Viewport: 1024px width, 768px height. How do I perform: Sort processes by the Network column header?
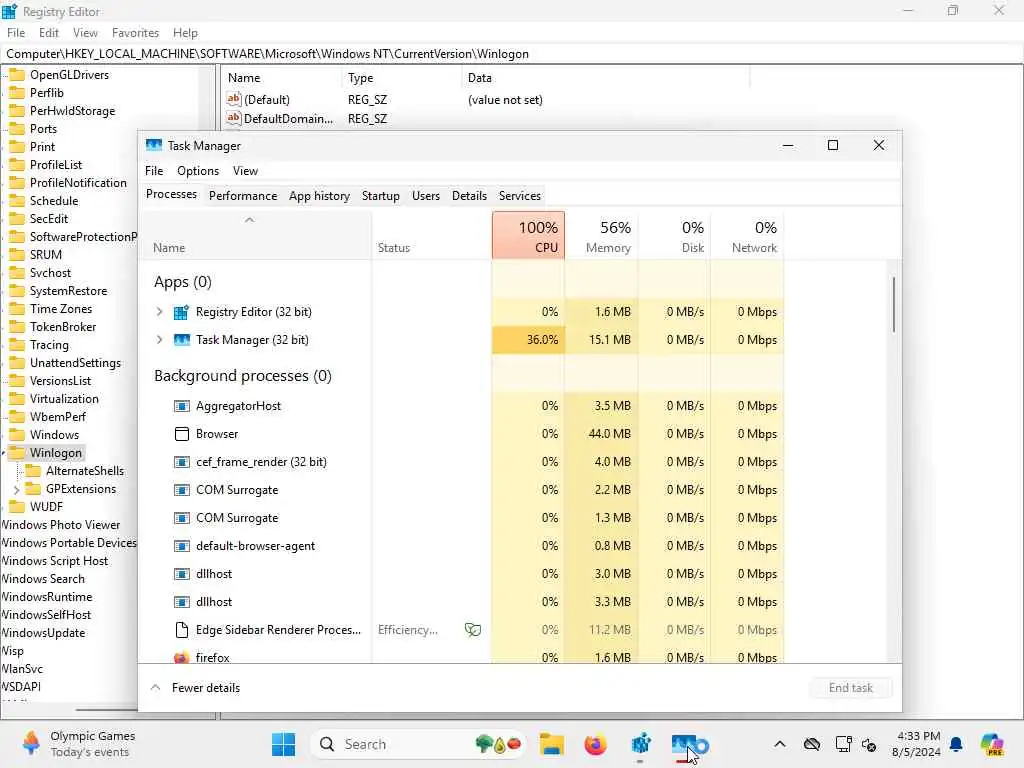click(748, 236)
